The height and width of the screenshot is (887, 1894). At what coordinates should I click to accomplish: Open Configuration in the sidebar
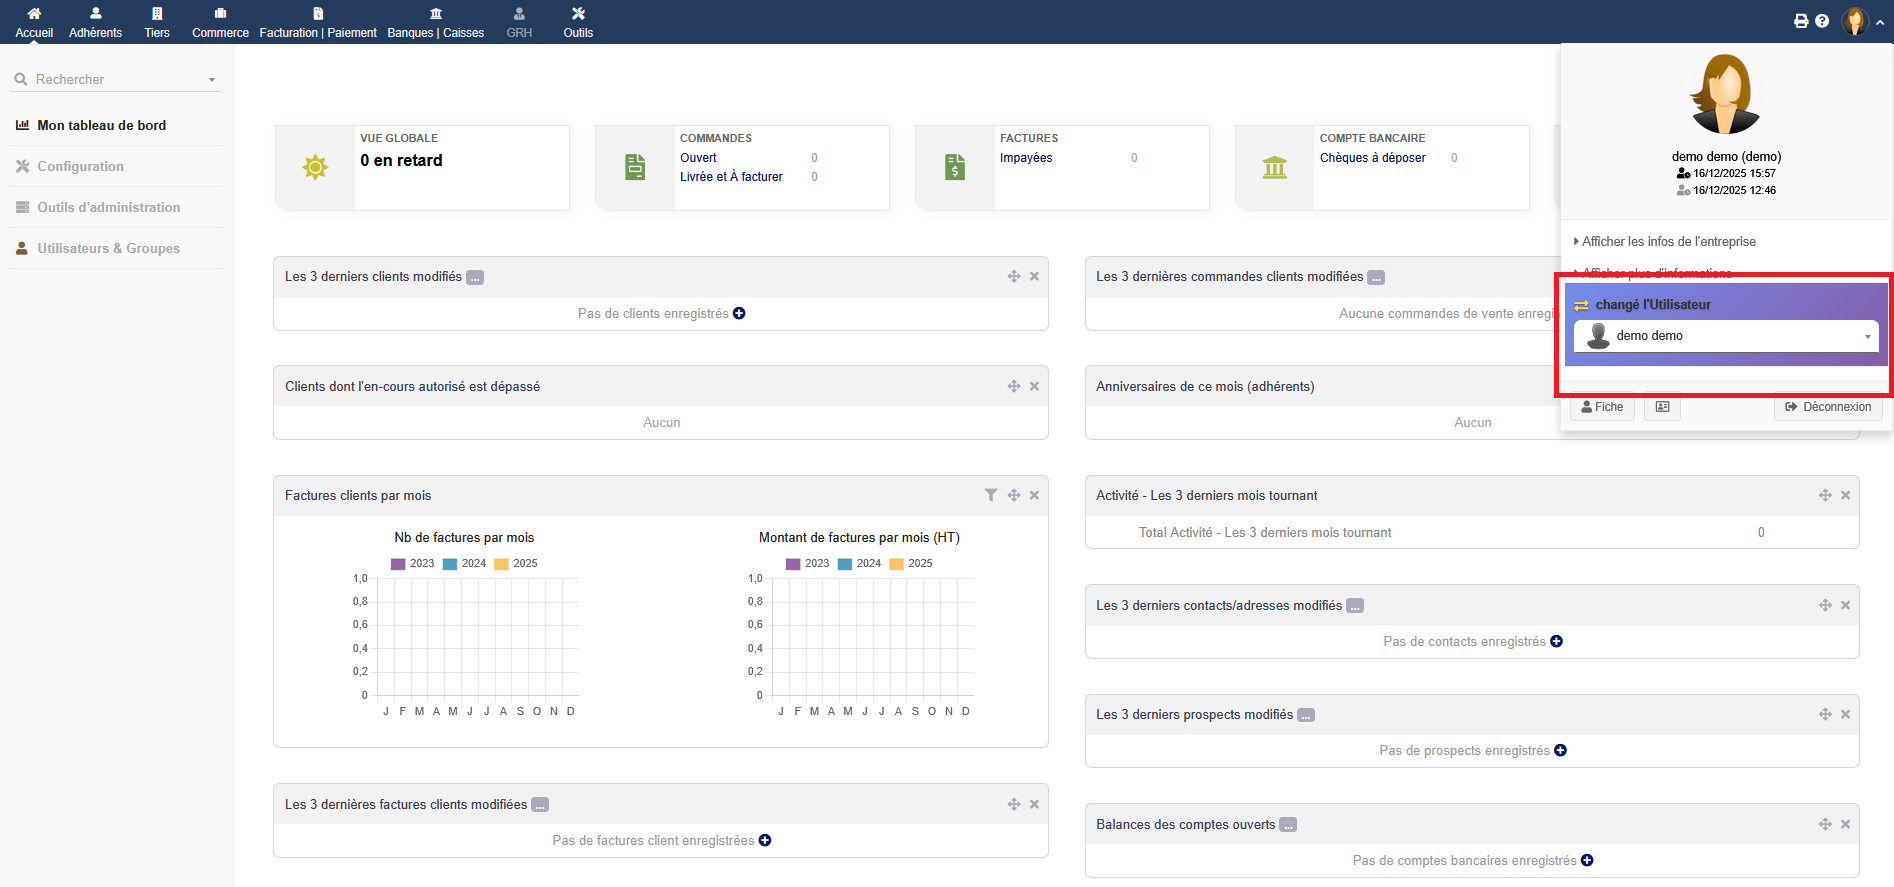pyautogui.click(x=81, y=166)
